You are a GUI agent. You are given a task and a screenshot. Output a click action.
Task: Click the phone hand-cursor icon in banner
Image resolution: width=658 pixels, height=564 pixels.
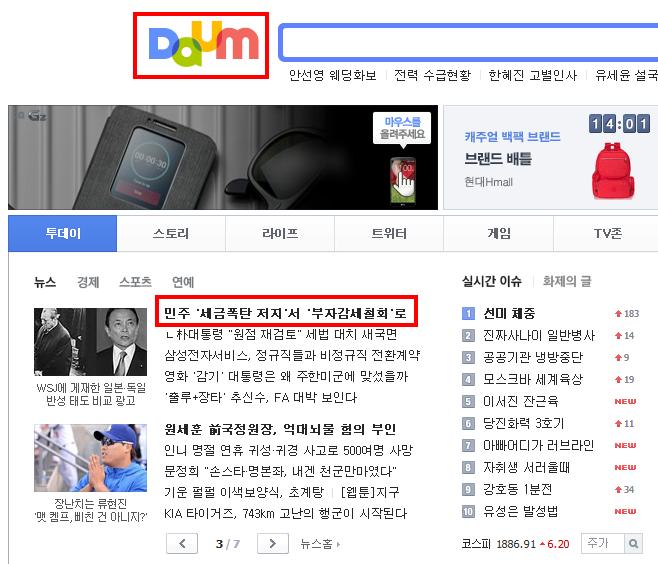click(x=403, y=180)
